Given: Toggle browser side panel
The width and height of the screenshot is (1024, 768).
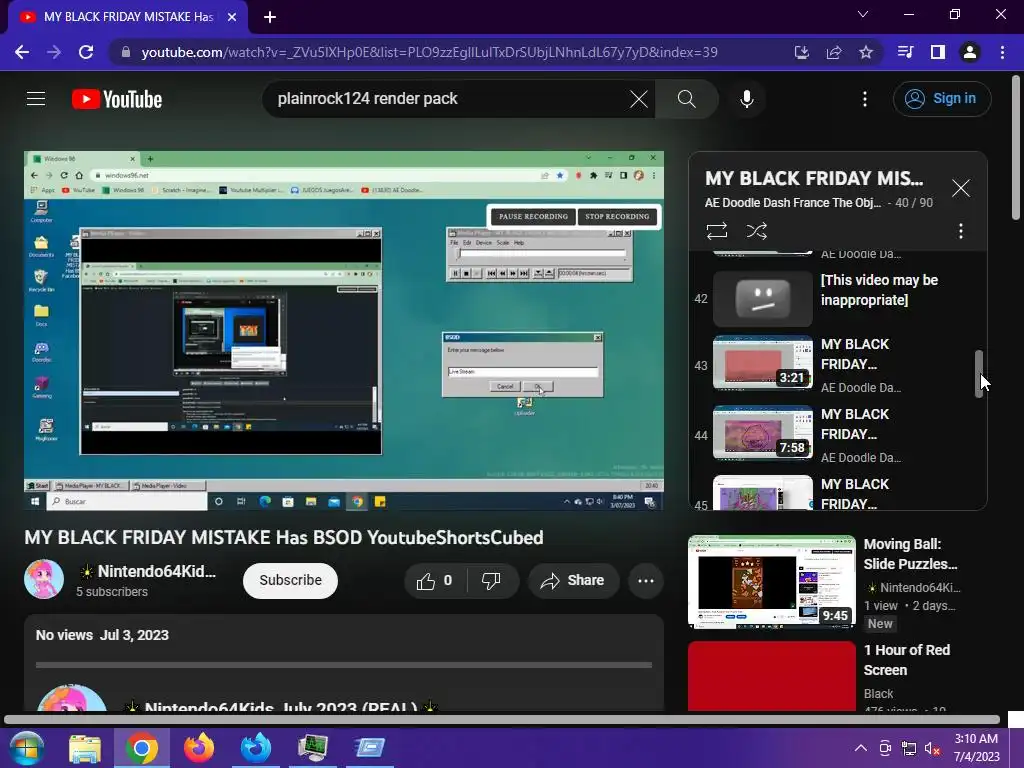Looking at the screenshot, I should [x=938, y=52].
